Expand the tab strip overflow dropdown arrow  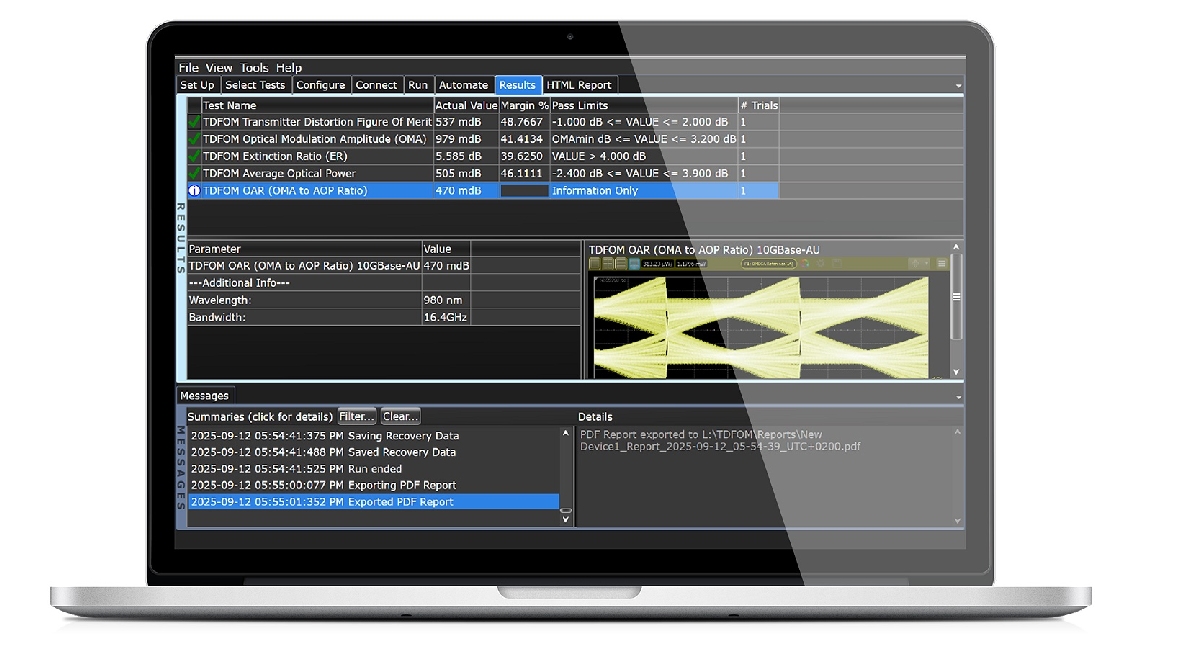tap(959, 87)
